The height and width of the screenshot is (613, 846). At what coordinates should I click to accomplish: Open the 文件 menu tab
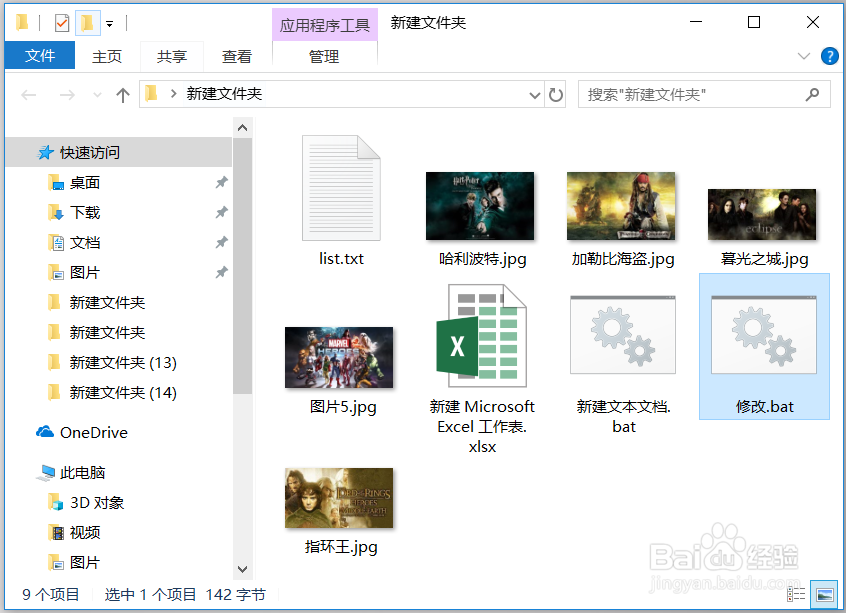(40, 56)
